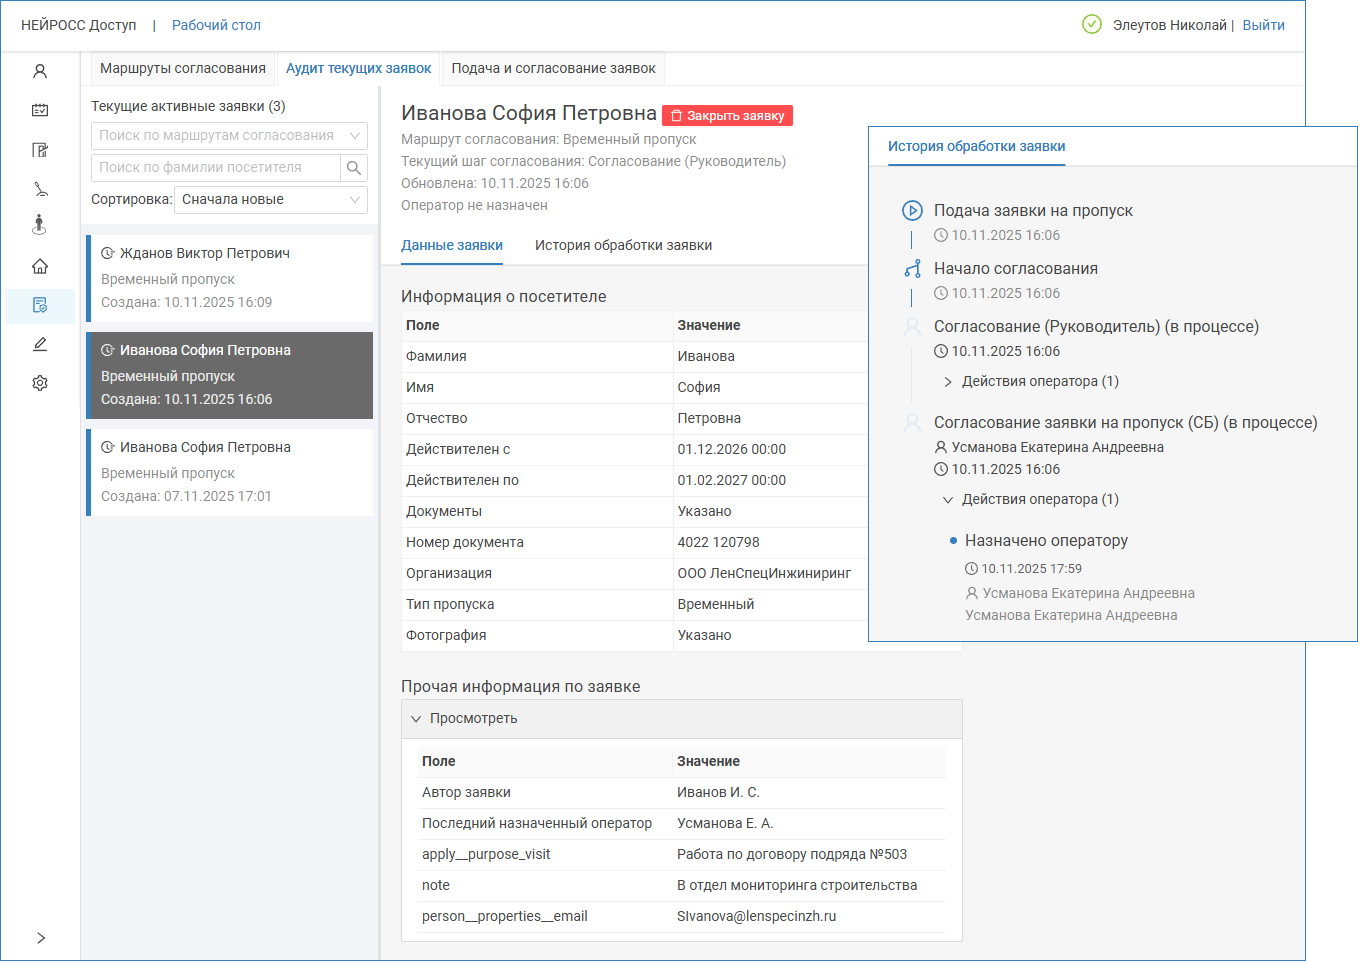Open the home icon in sidebar
Viewport: 1358px width, 961px height.
[40, 266]
